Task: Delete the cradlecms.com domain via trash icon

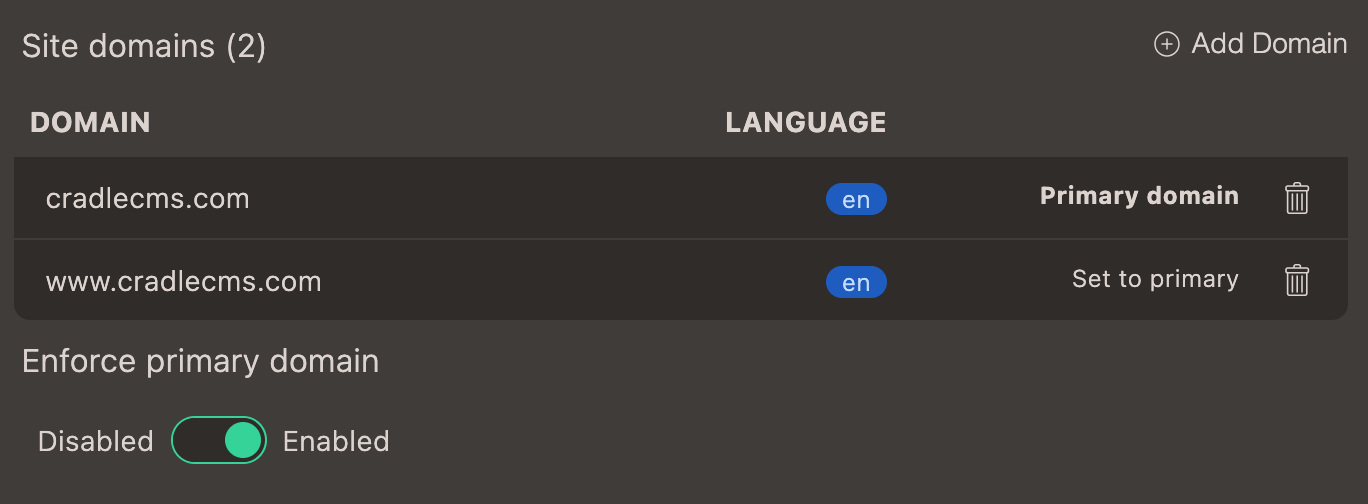Action: click(1296, 198)
